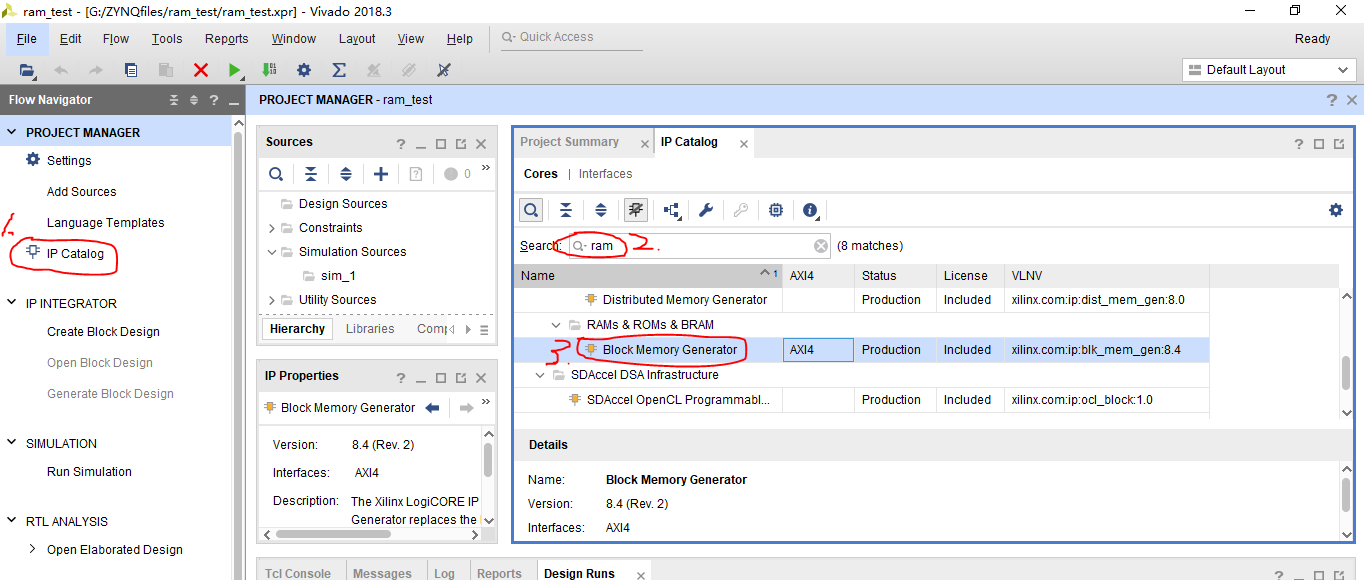Screen dimensions: 1364x580
Task: Collapse SIMULATION section chevron
Action: click(12, 443)
